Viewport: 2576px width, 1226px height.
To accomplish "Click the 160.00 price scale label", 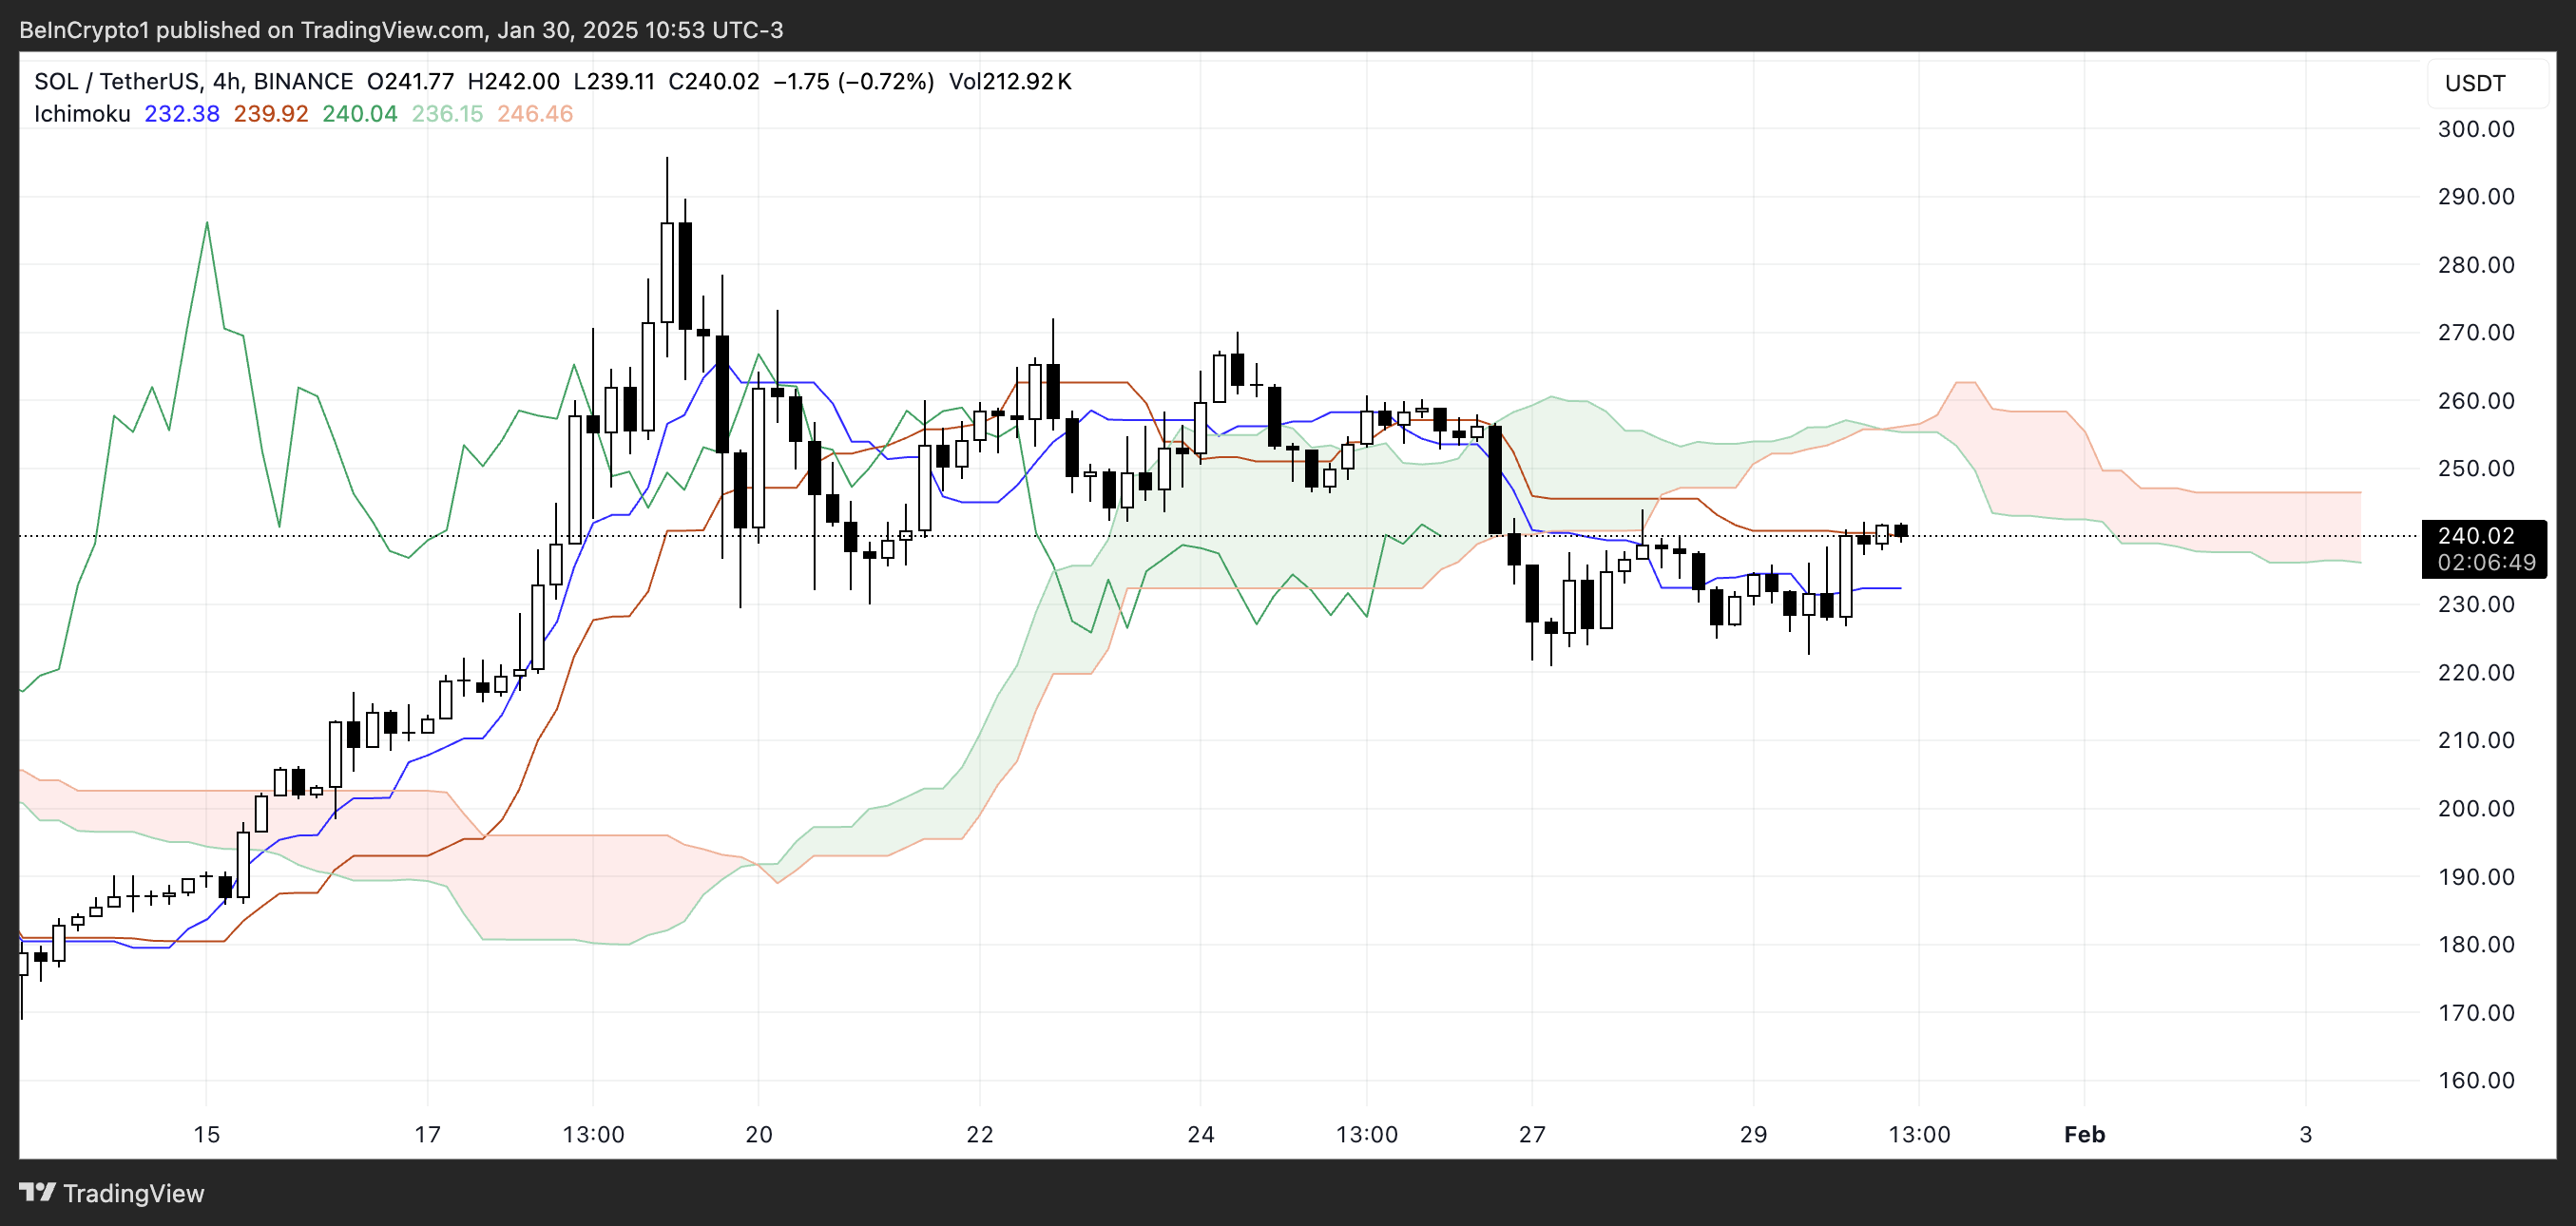I will coord(2475,1080).
